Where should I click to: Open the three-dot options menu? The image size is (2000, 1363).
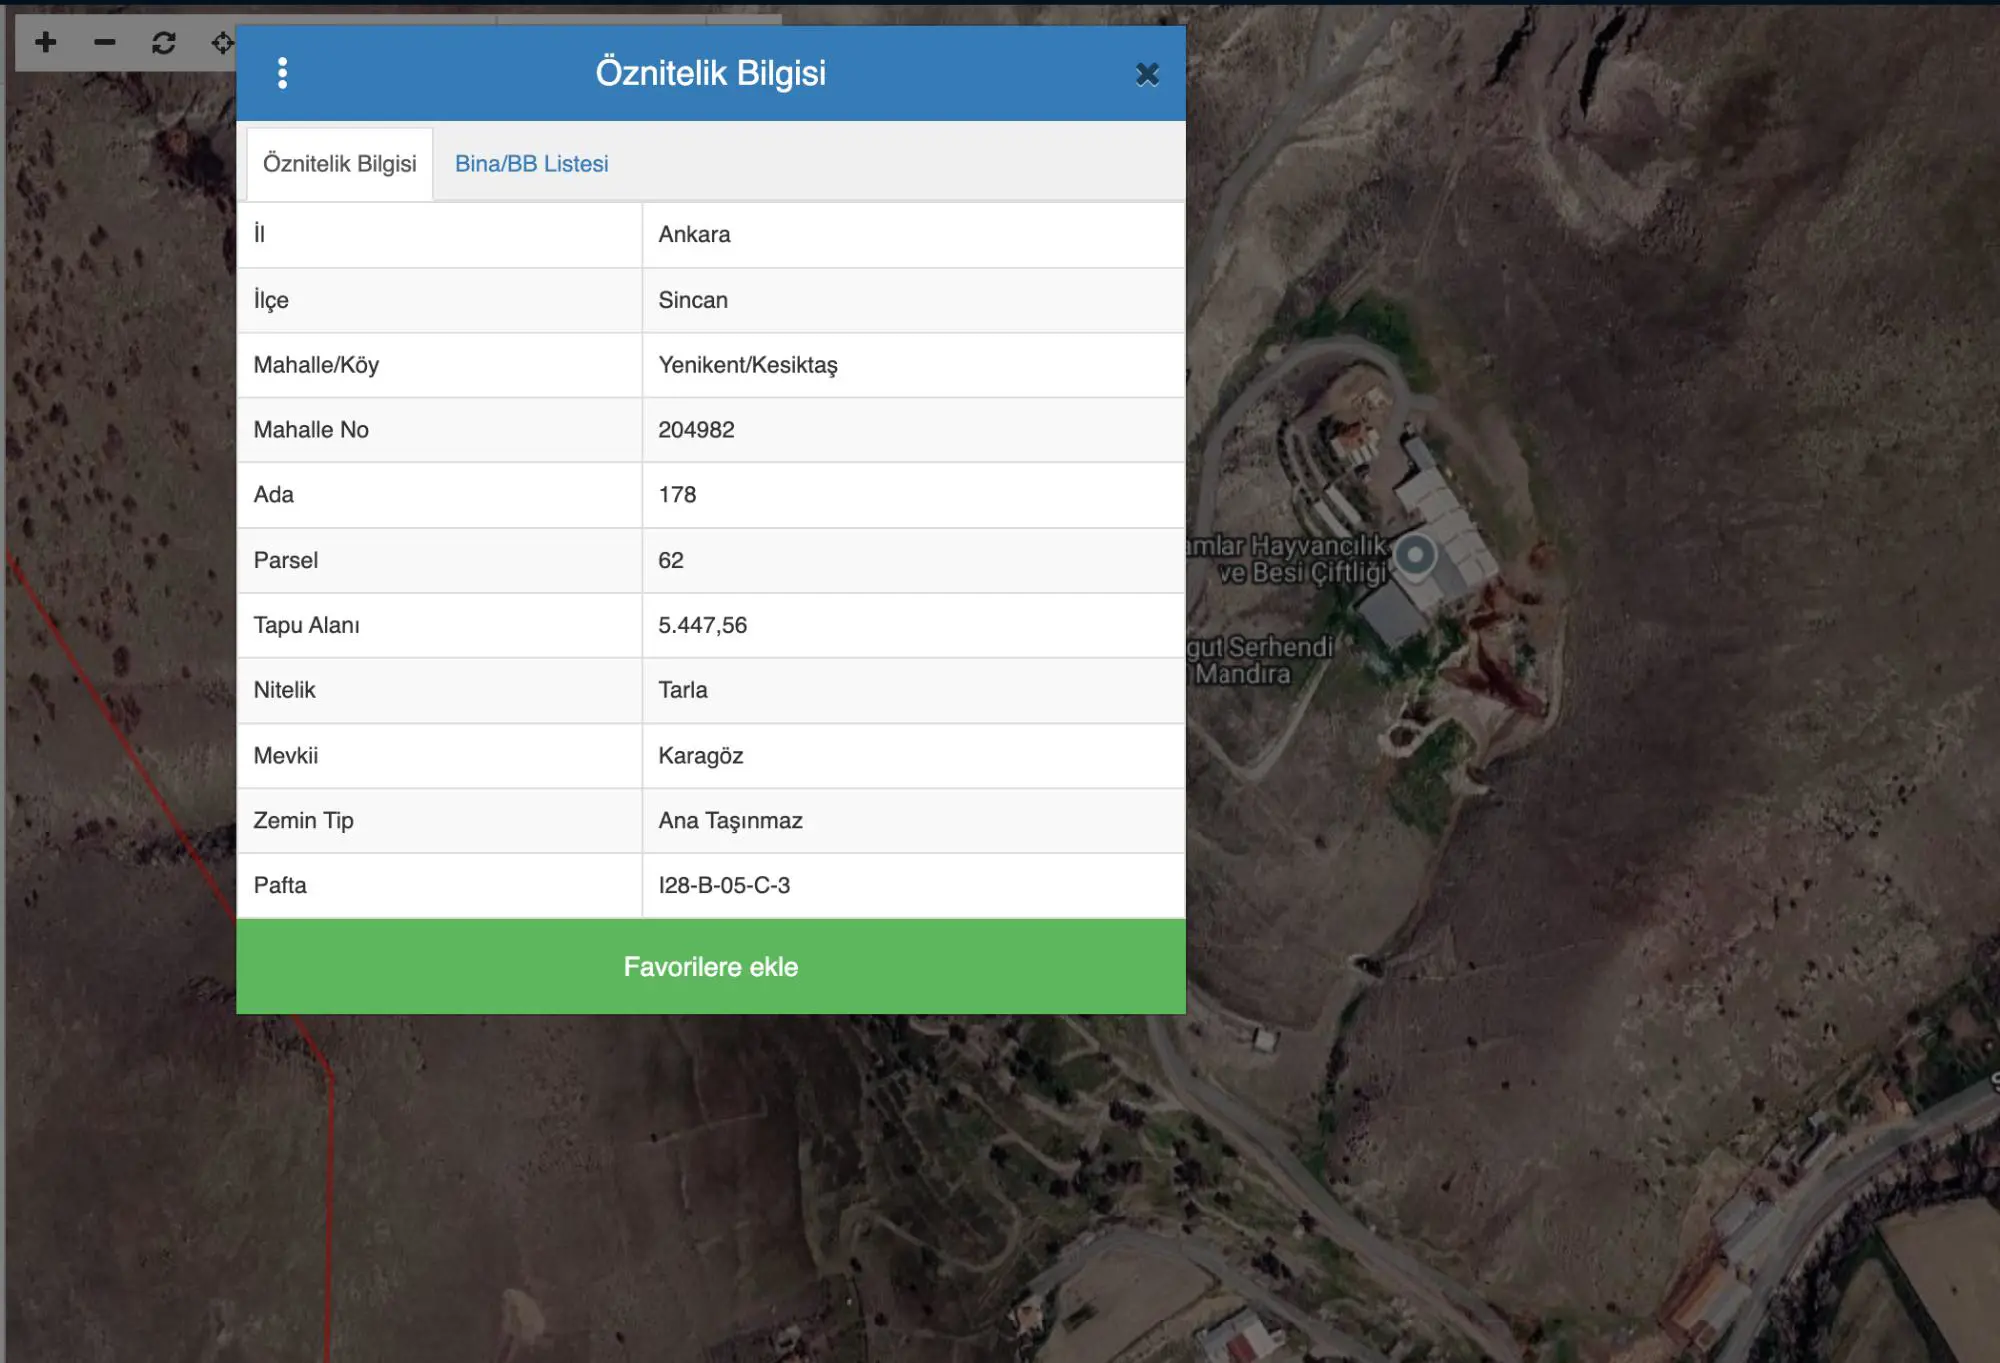(283, 73)
